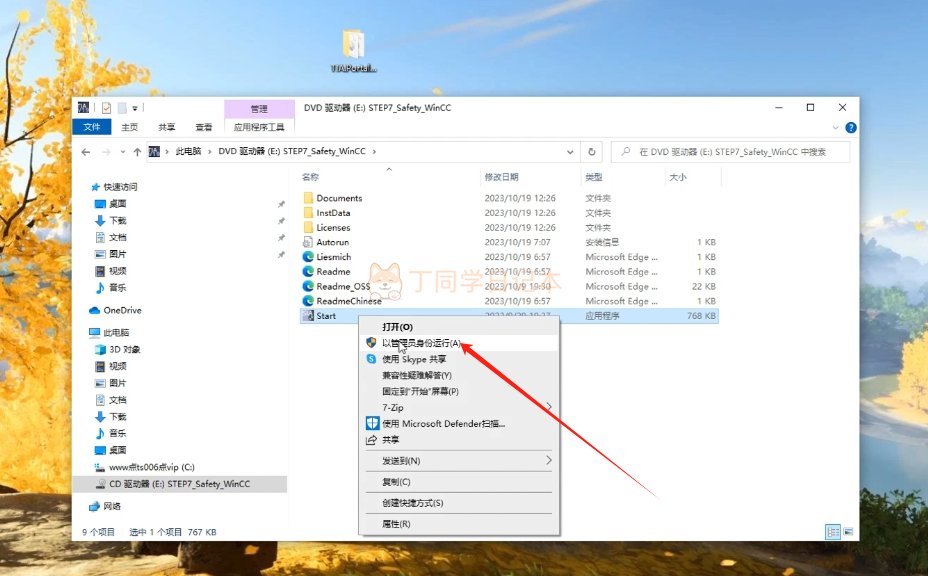Choose 共享 in the context menu
The image size is (928, 576).
tap(459, 440)
